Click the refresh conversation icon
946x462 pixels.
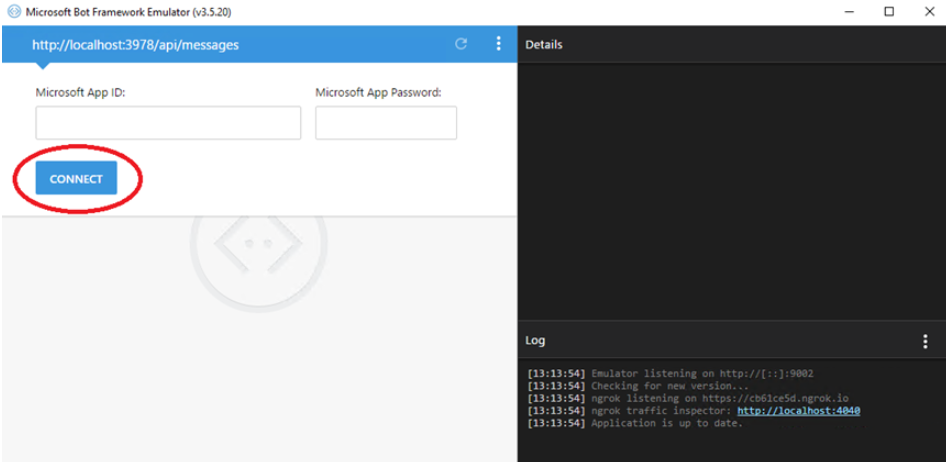tap(461, 43)
